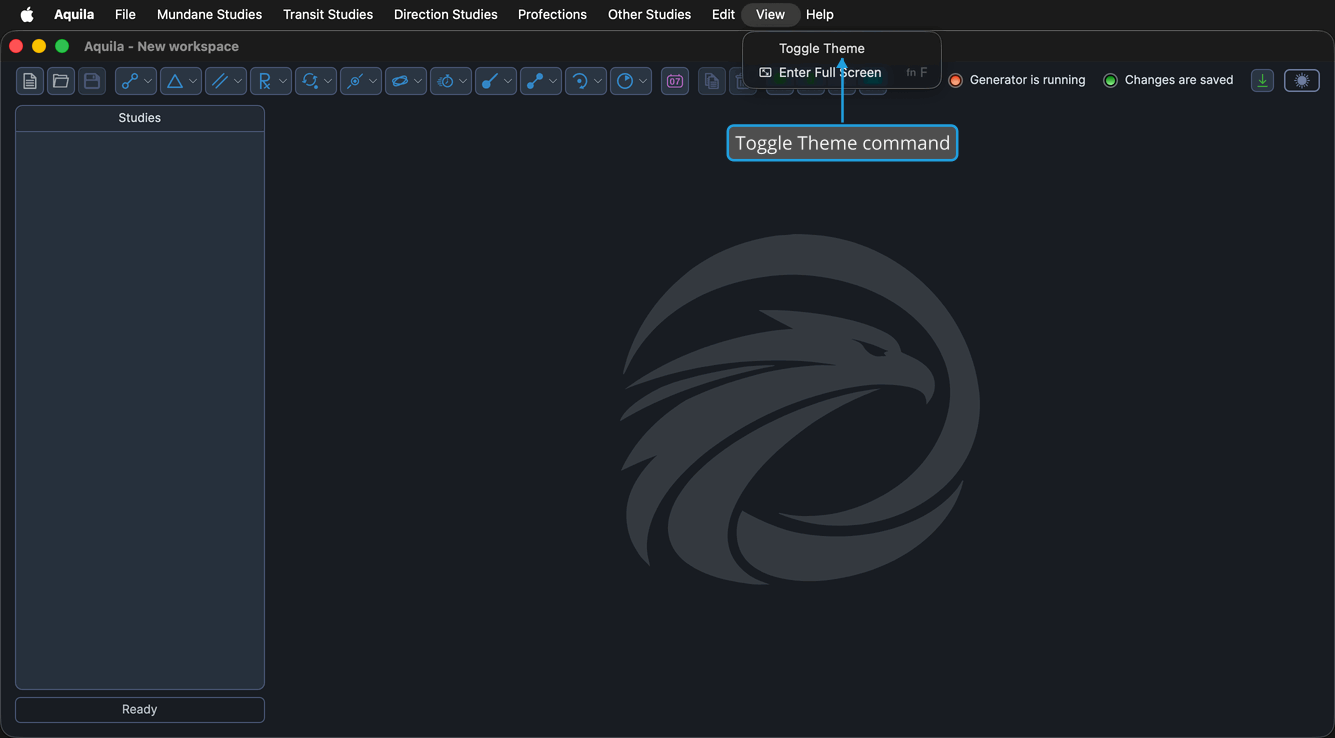Open the Direction Studies menu
The image size is (1335, 738).
pos(445,14)
